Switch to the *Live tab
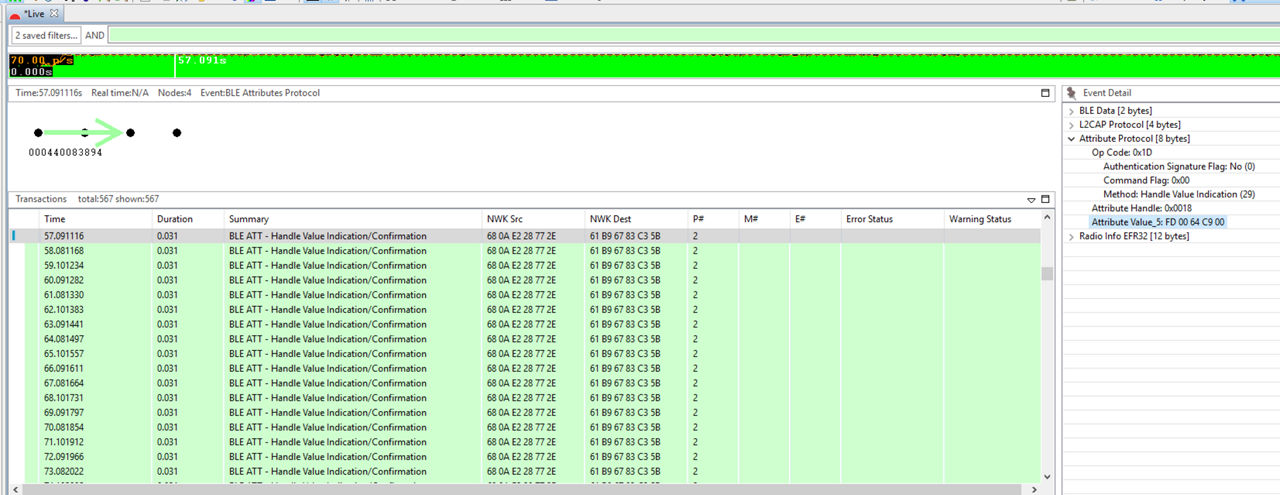This screenshot has height=495, width=1280. [34, 14]
